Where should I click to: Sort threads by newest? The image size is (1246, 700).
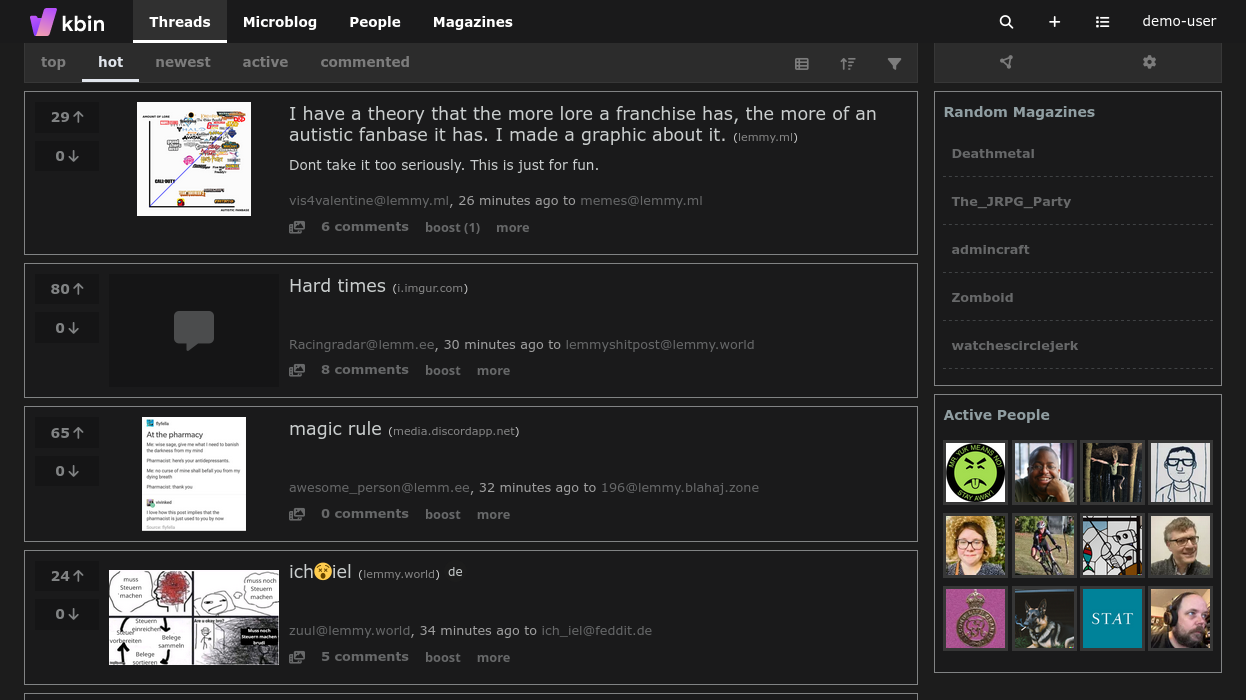click(183, 62)
